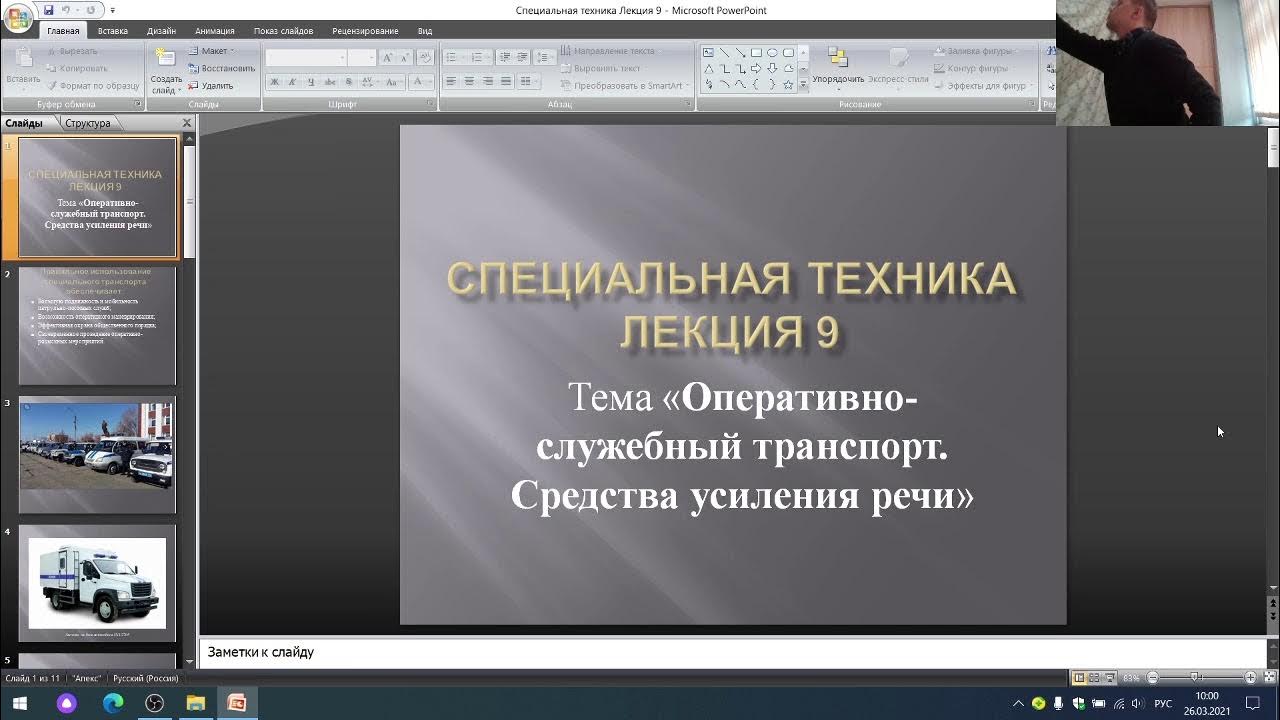Undo the last action in Quick Access
1280x720 pixels.
(67, 10)
